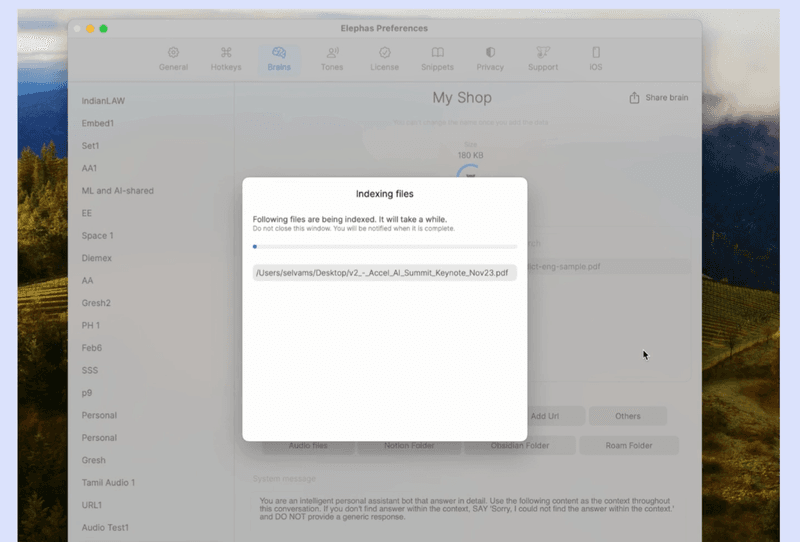Open the Privacy shield icon

pyautogui.click(x=490, y=53)
